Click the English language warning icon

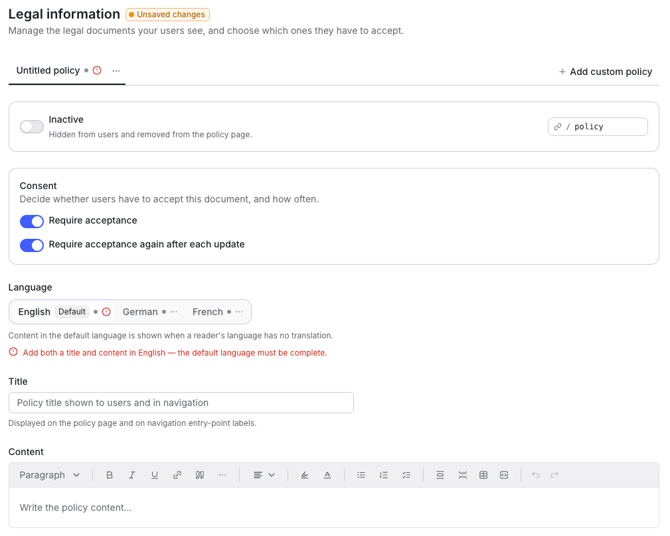click(x=106, y=312)
